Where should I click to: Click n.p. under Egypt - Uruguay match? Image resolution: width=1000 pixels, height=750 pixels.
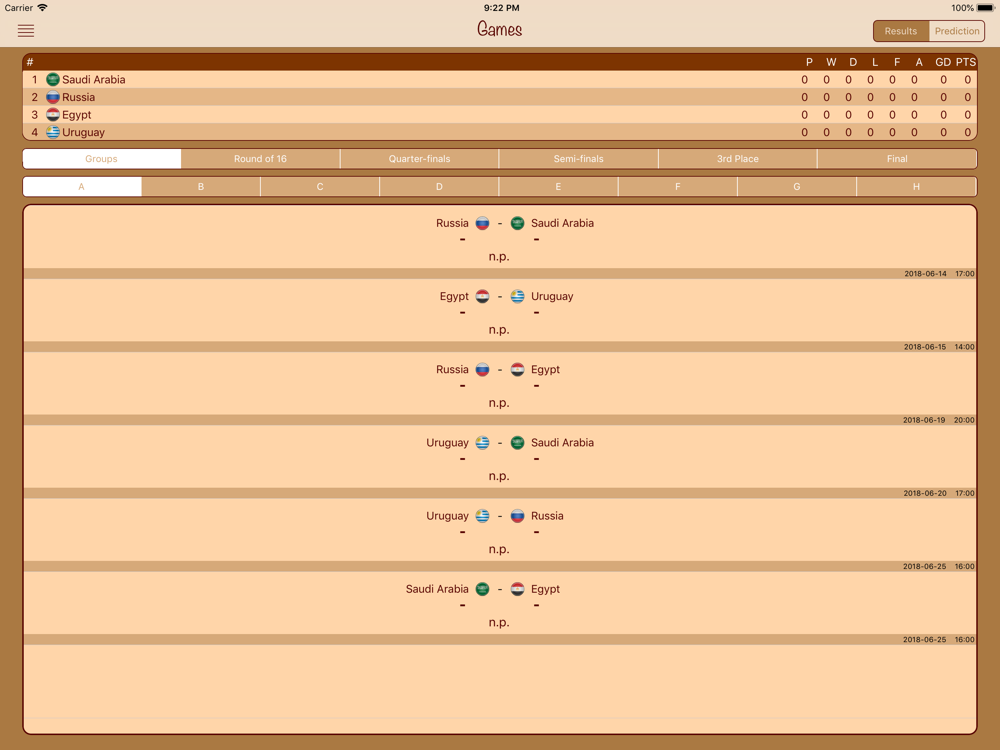click(x=499, y=330)
